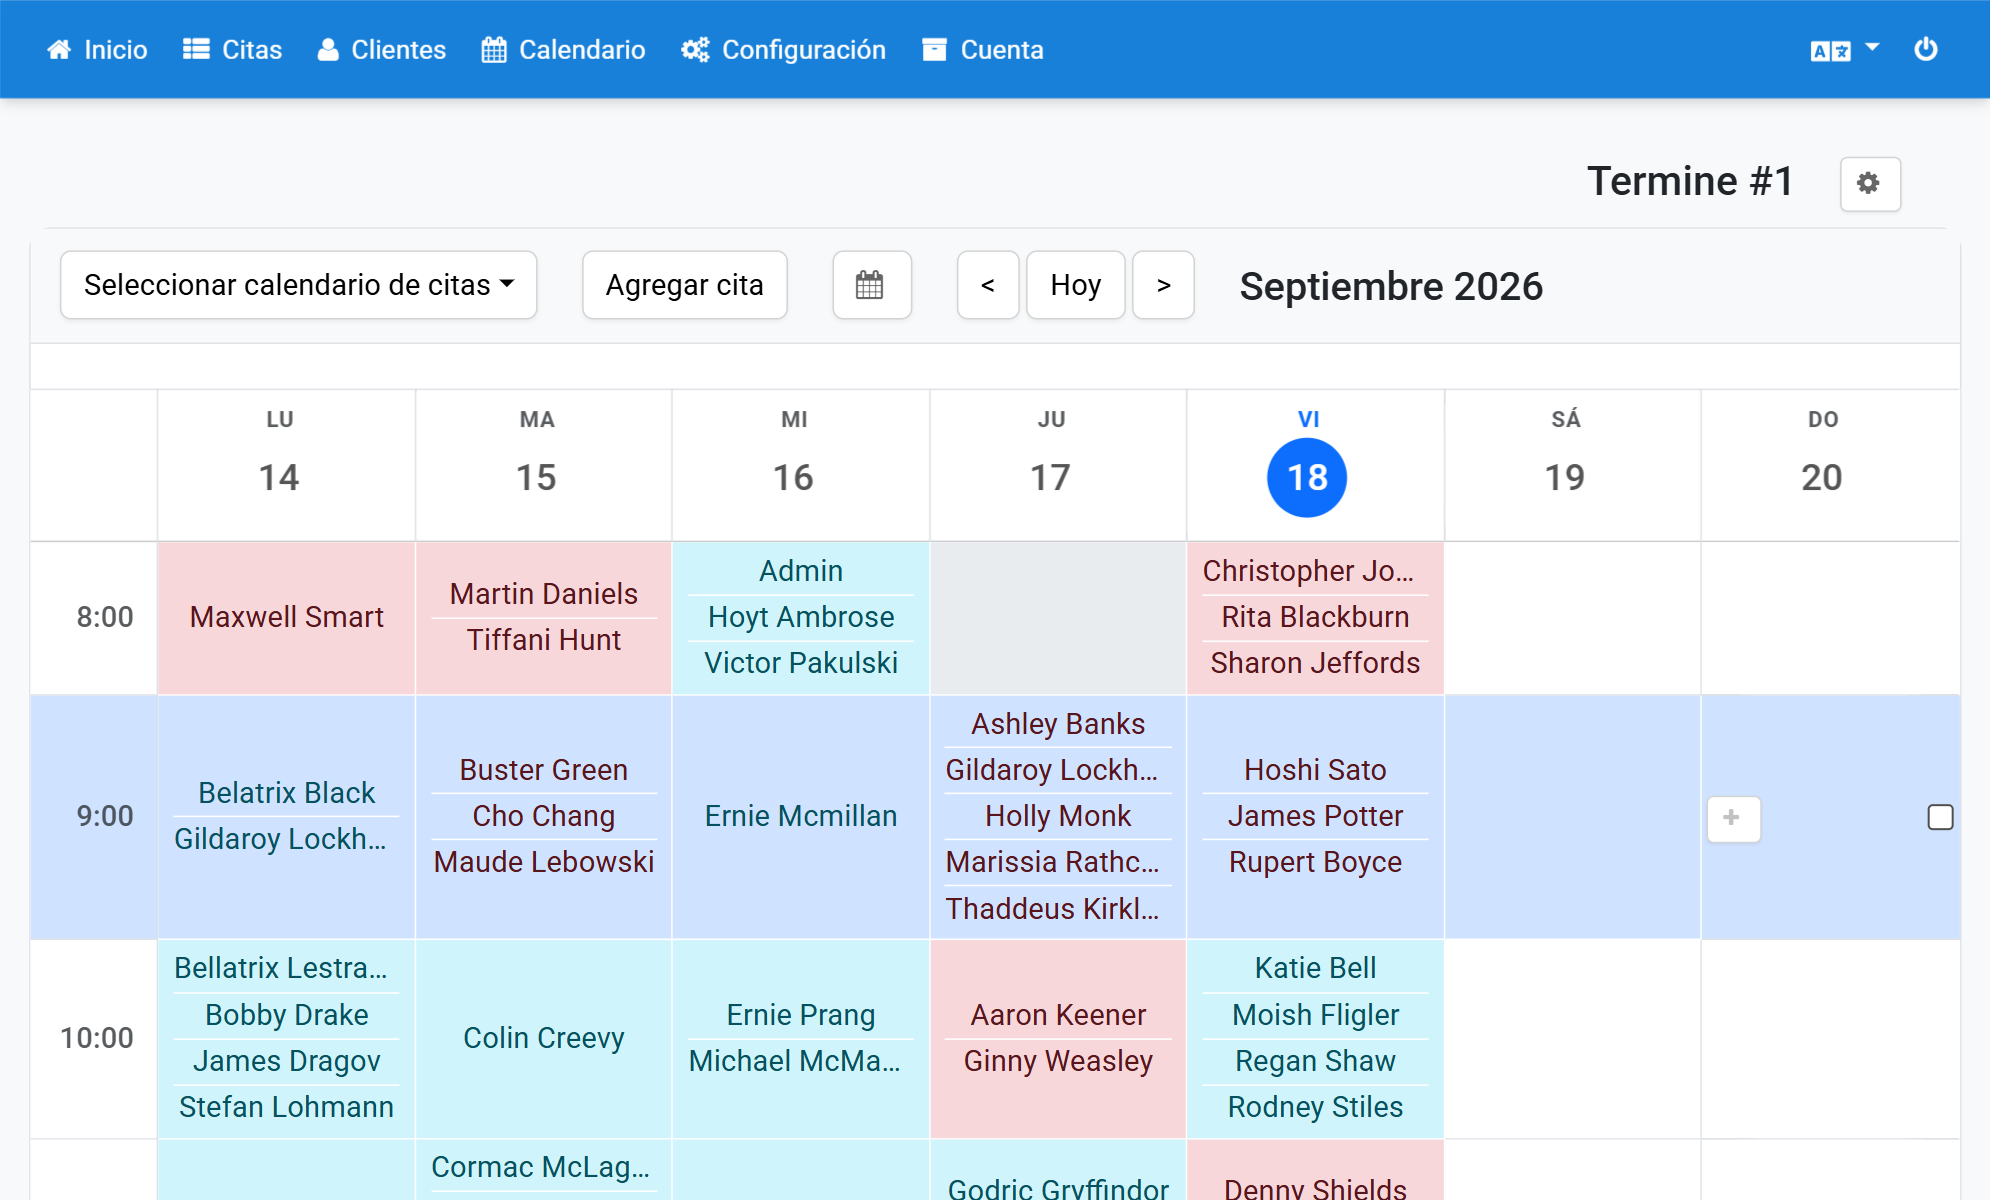Open Maude Lebowski appointment
This screenshot has width=1990, height=1200.
[x=543, y=862]
